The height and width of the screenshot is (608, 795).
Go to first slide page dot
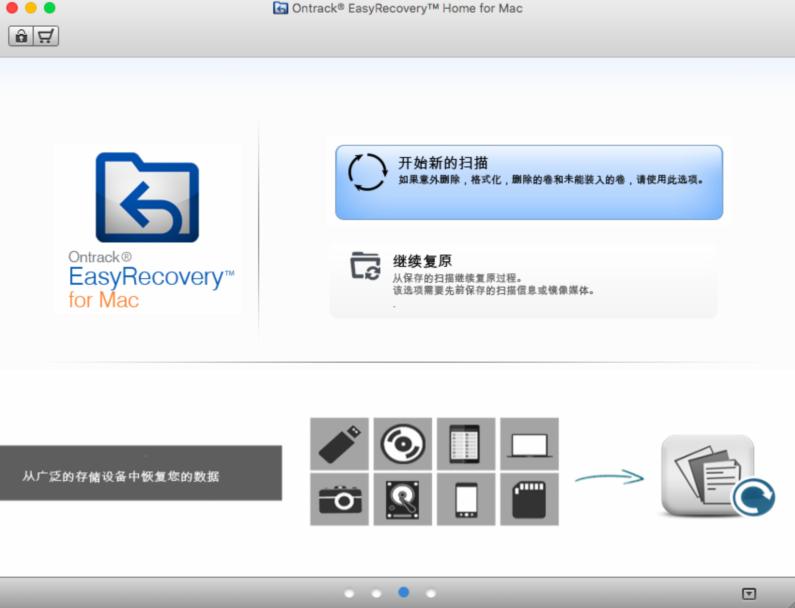coord(349,593)
